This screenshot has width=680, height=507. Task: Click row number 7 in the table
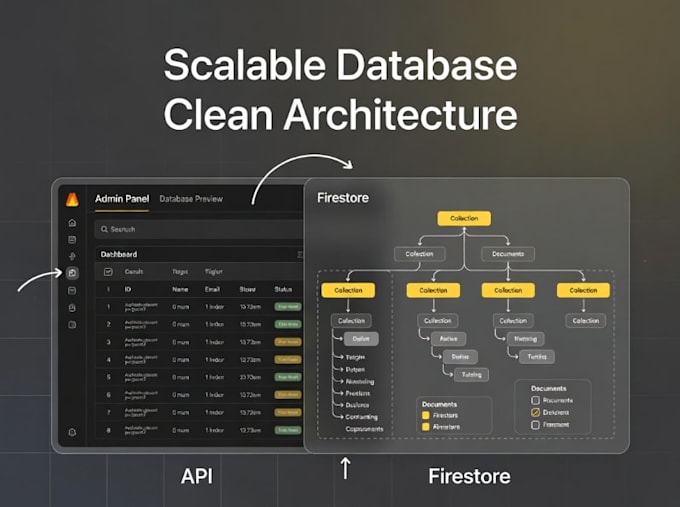point(108,412)
